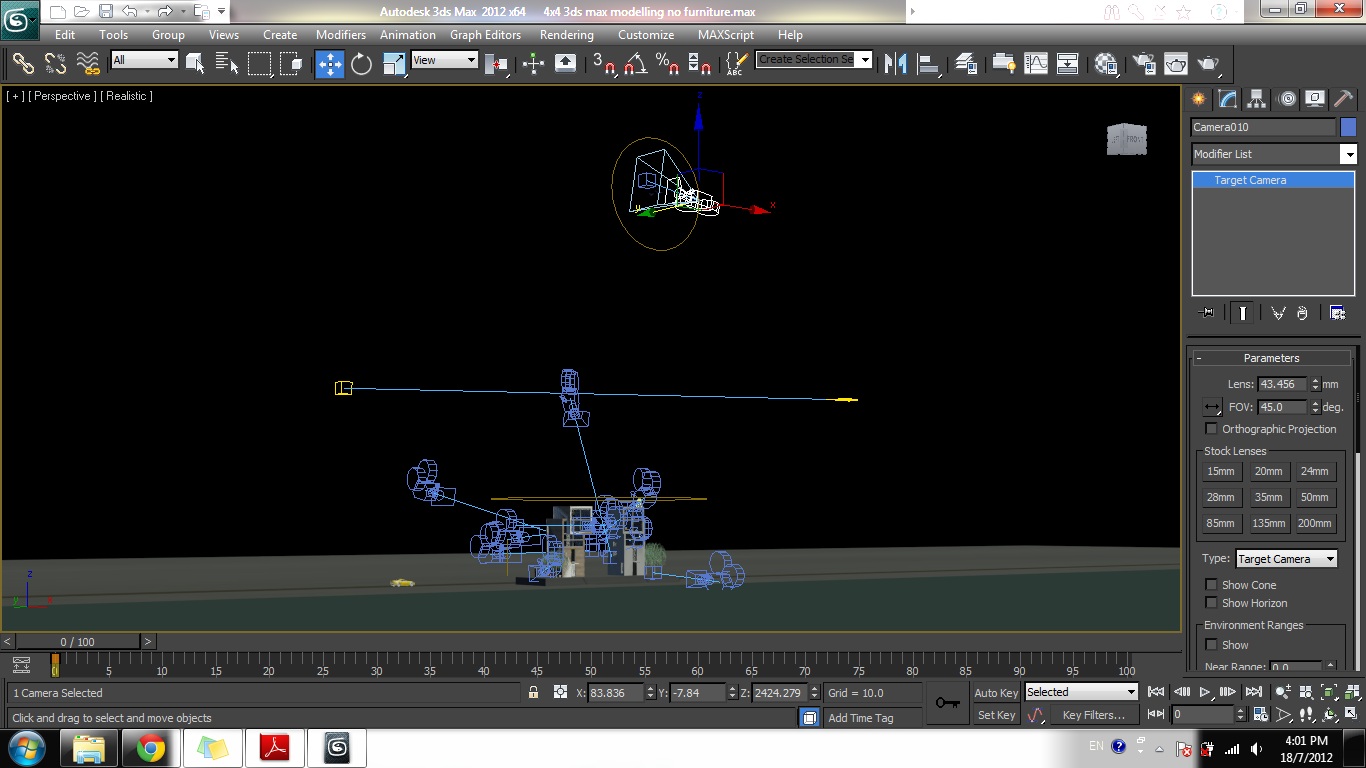Click the Auto Key button

tap(996, 693)
